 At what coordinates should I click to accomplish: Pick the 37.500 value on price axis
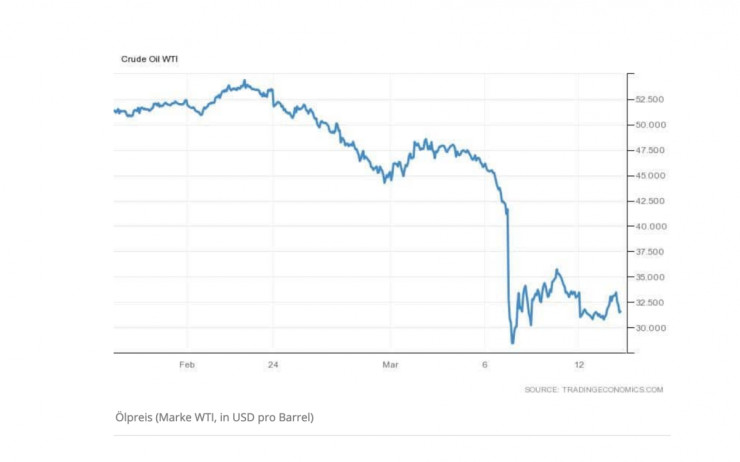pyautogui.click(x=650, y=252)
